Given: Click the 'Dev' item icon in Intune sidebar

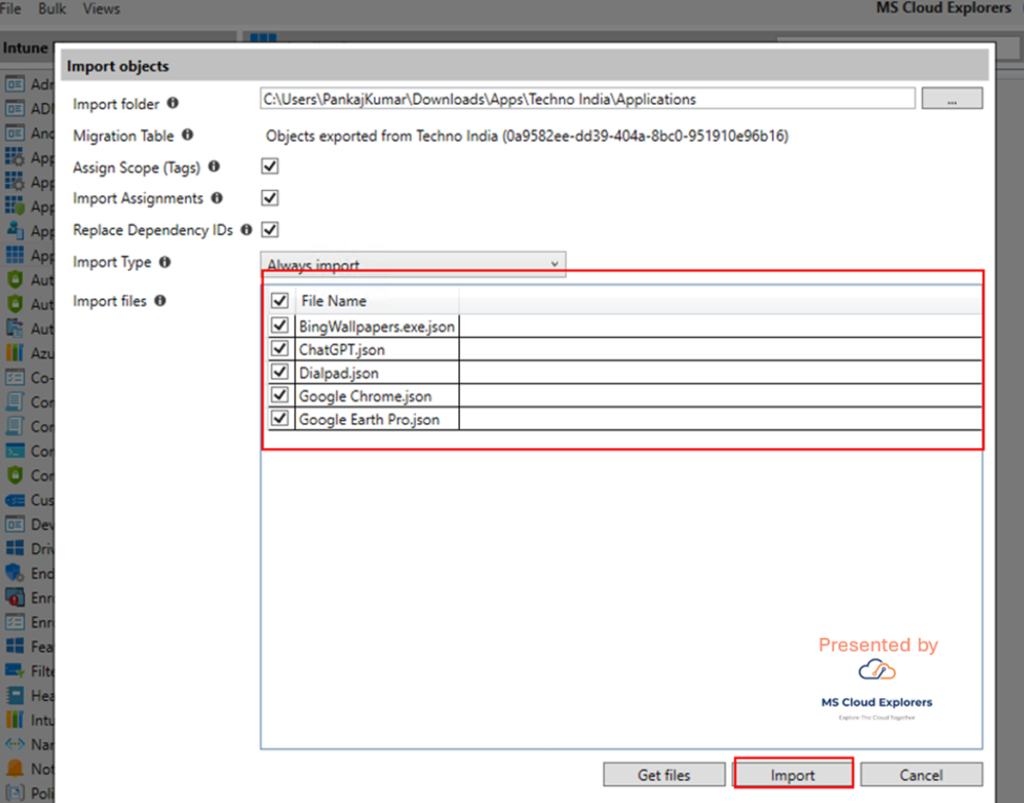Looking at the screenshot, I should pos(14,525).
